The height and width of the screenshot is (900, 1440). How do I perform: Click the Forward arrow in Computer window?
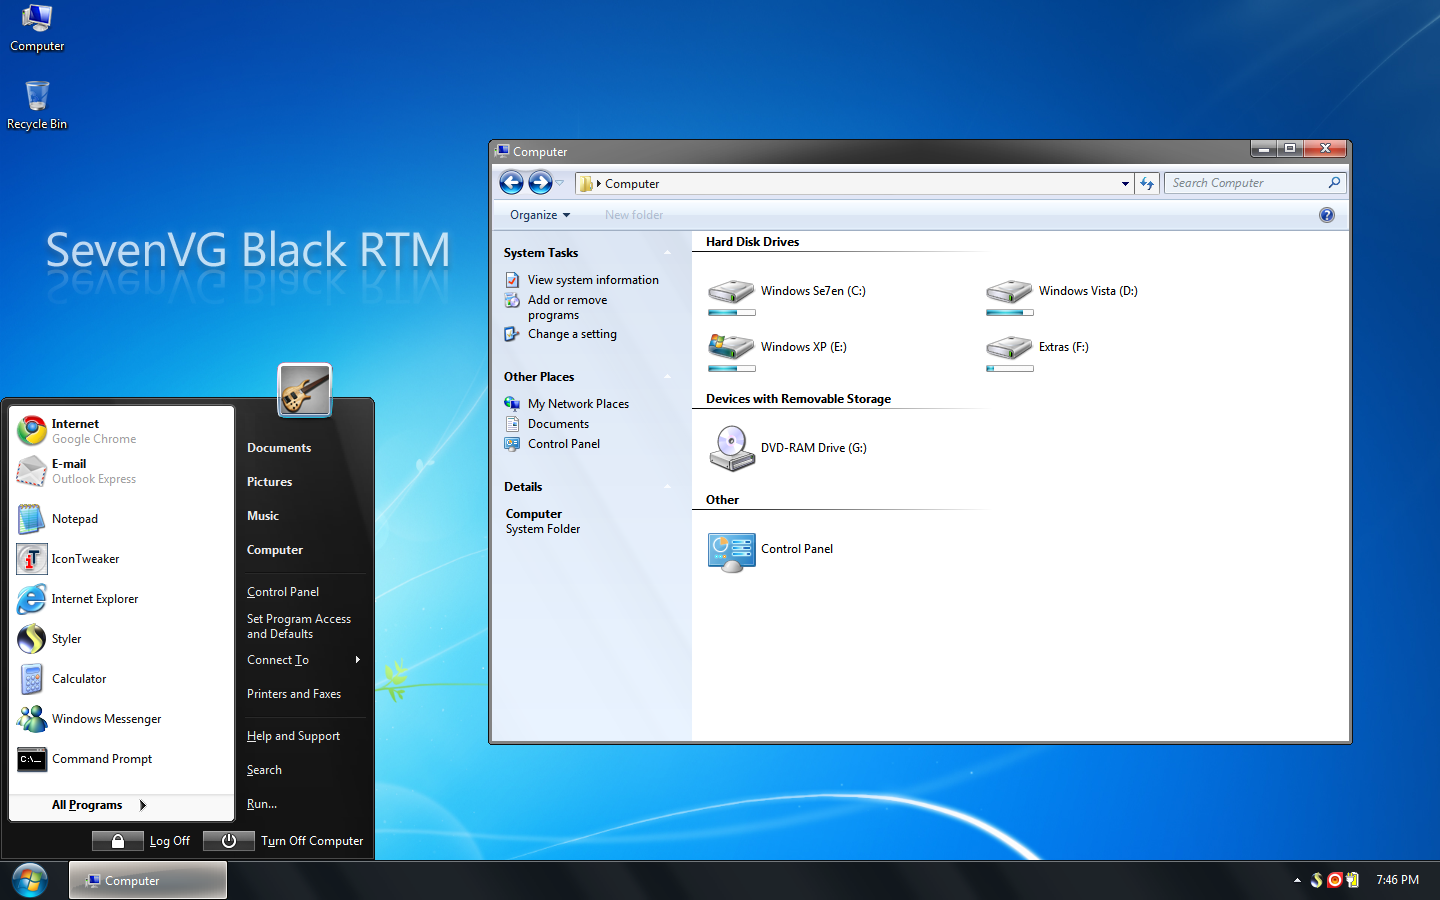tap(540, 183)
